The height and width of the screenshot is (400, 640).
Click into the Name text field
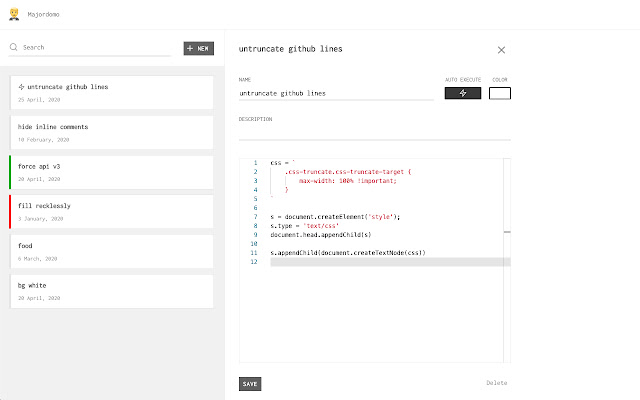[335, 93]
